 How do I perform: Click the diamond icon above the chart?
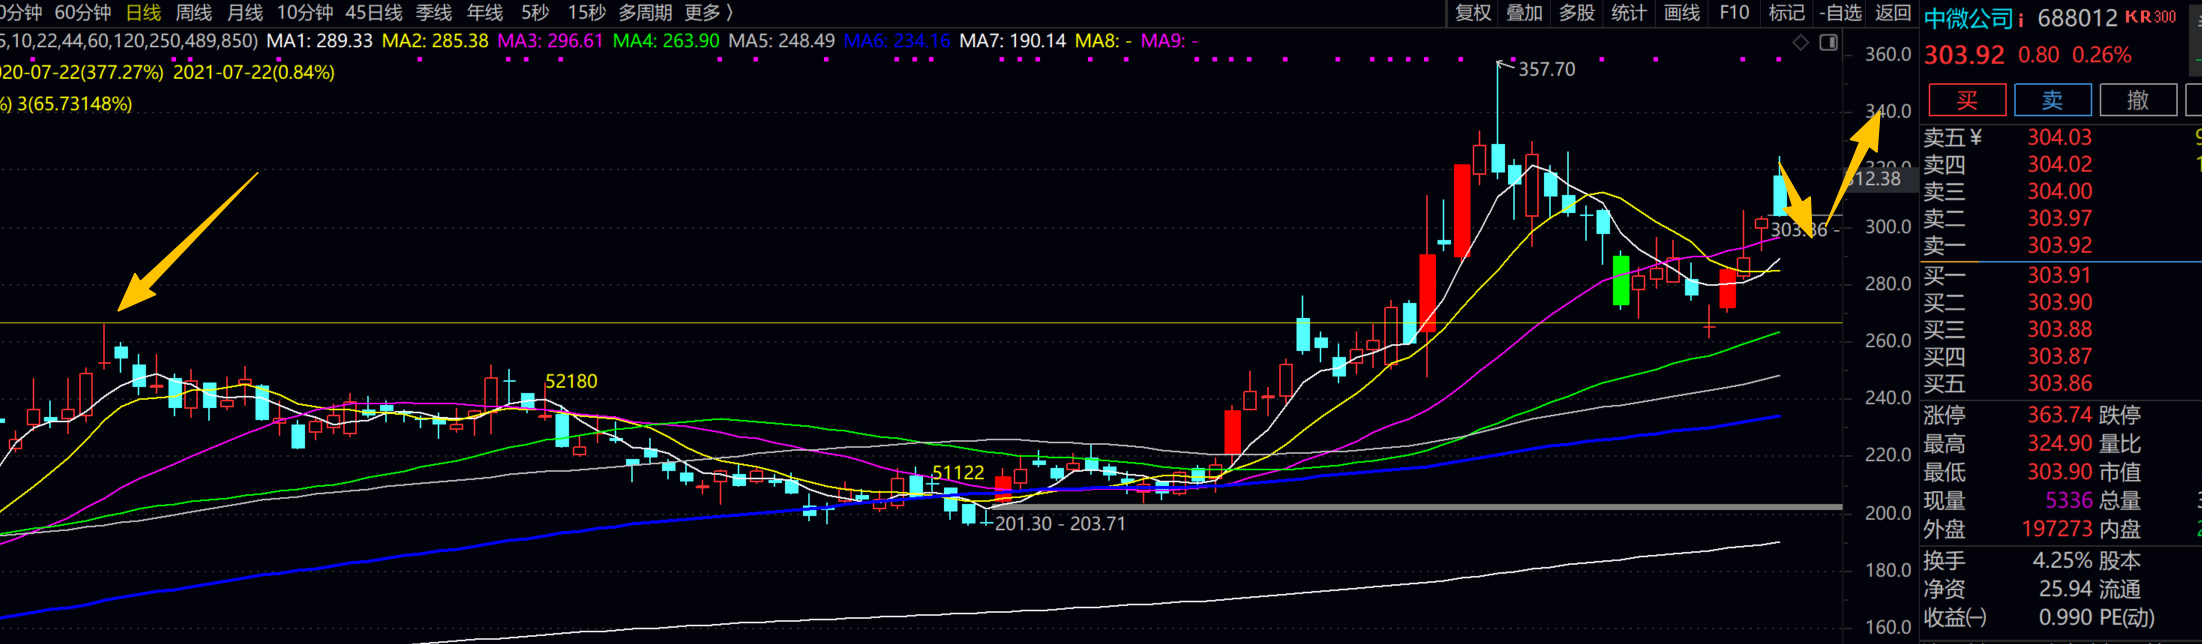[1801, 42]
